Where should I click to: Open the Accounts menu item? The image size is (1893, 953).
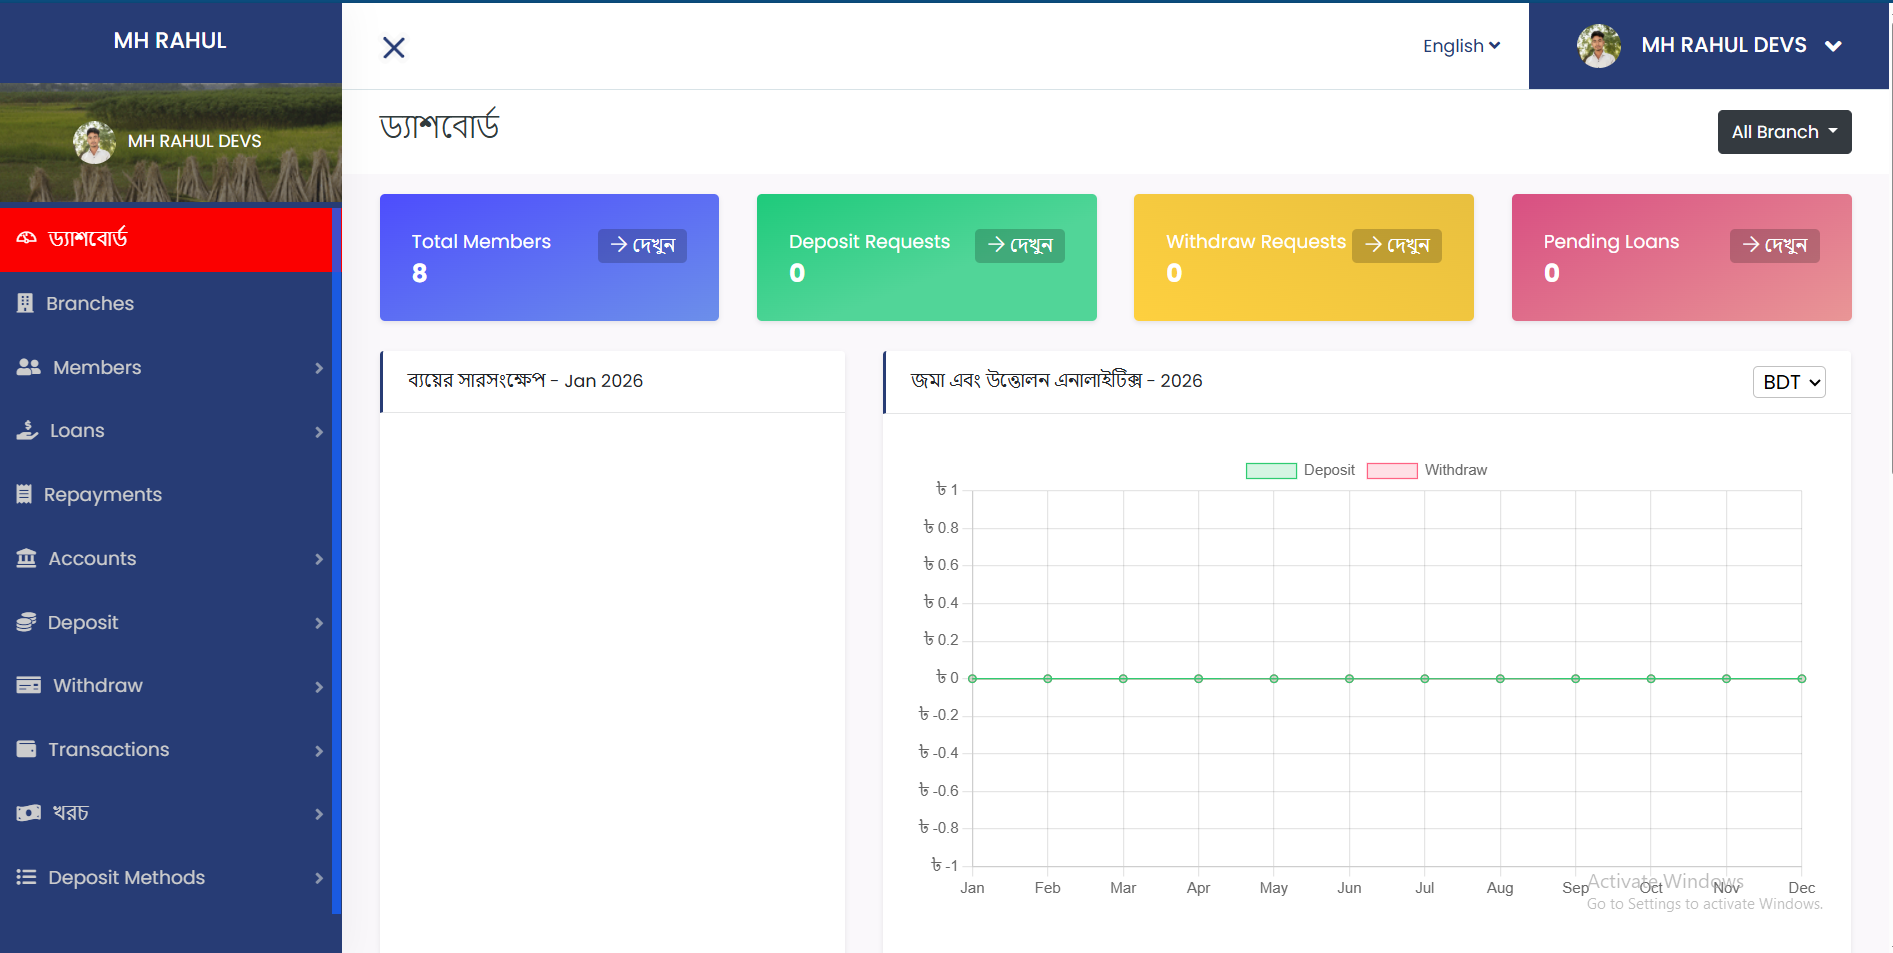(166, 558)
